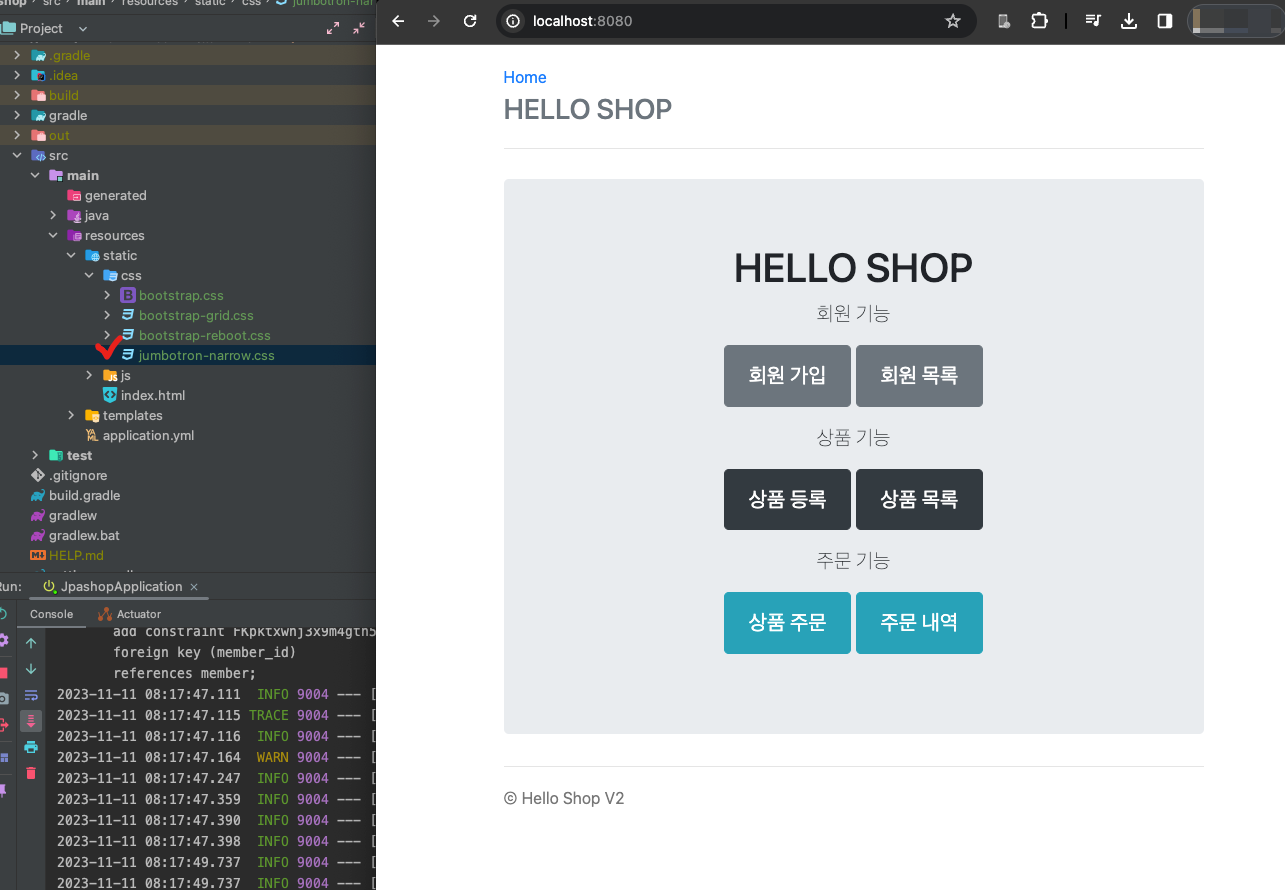Click the camera thread dump icon

pos(4,698)
